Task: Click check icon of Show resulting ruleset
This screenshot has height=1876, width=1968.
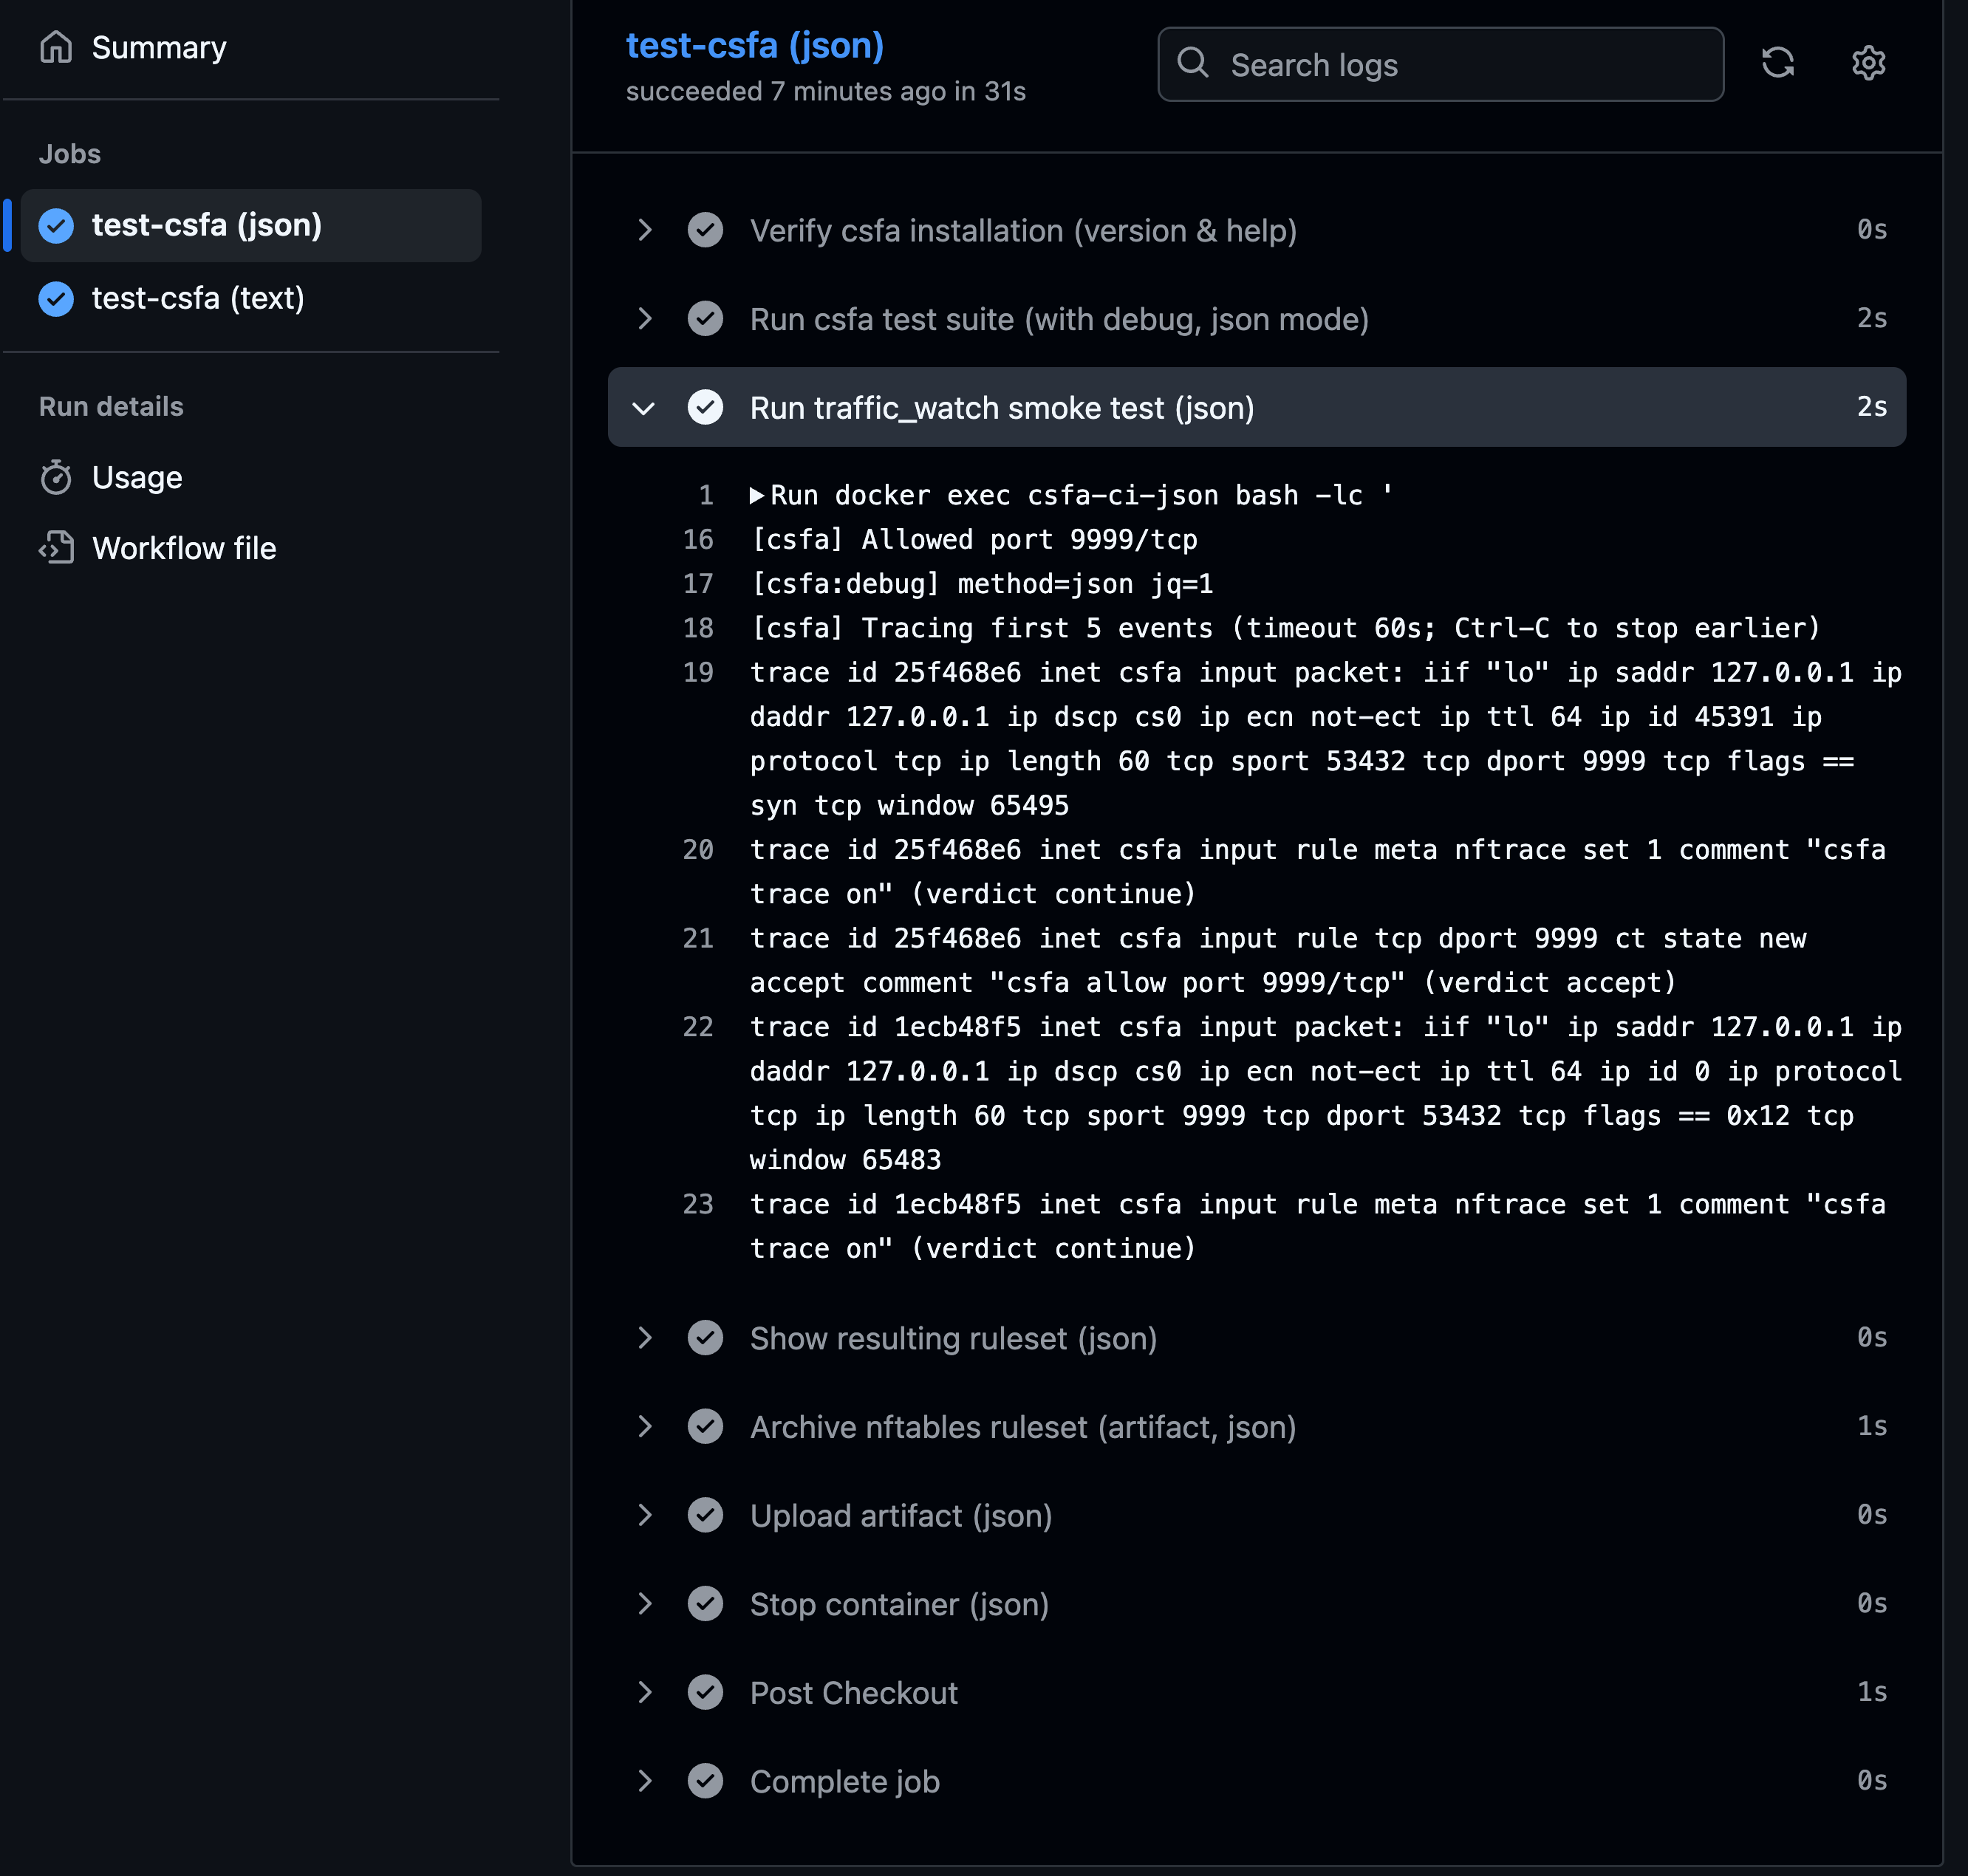Action: (706, 1338)
